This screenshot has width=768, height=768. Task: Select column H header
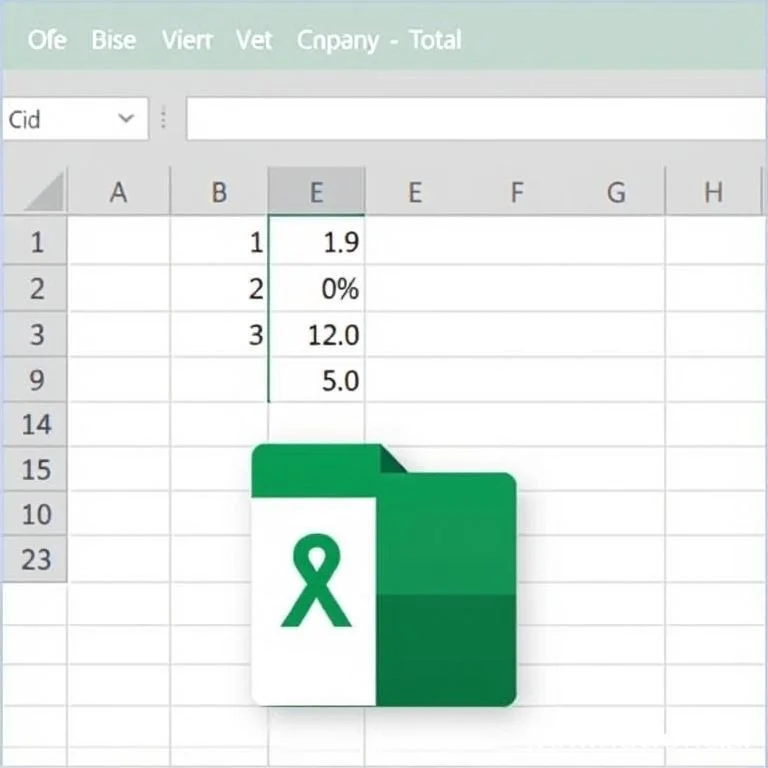click(713, 192)
